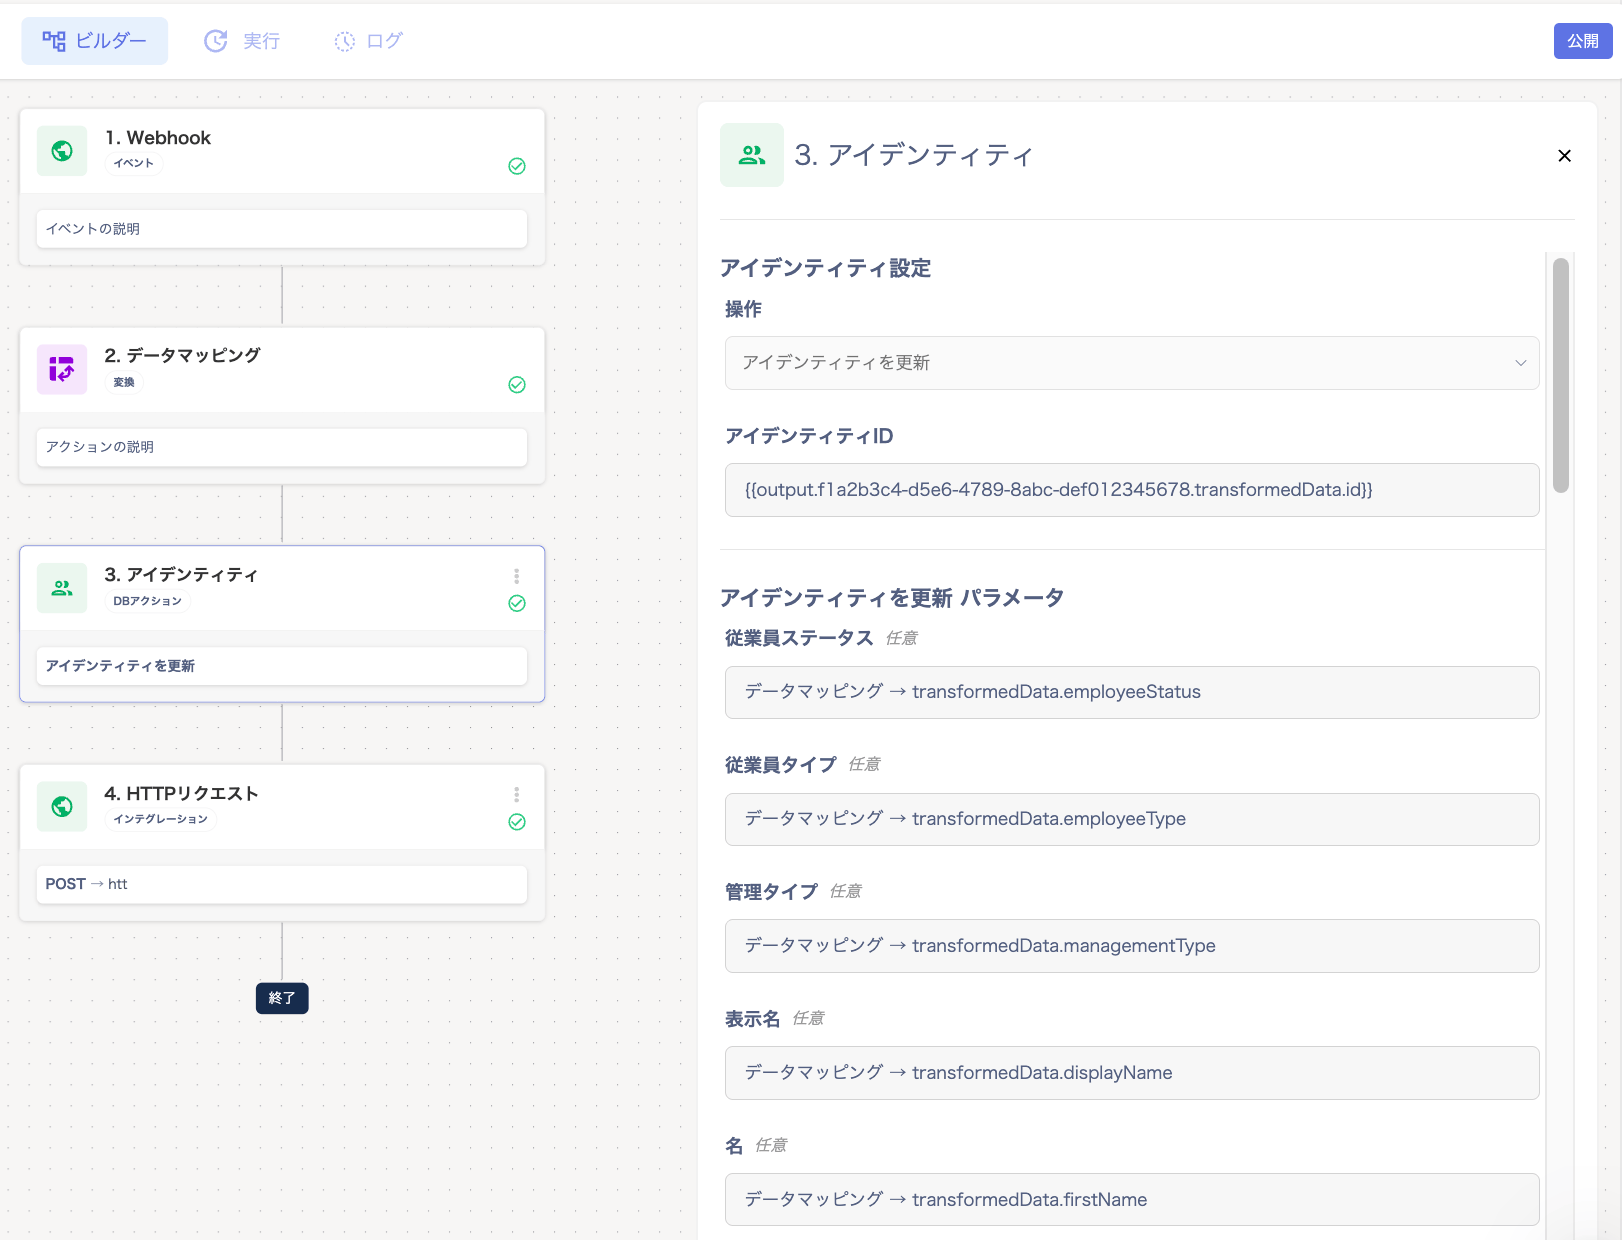Click the 実行 tab refresh icon

point(216,41)
